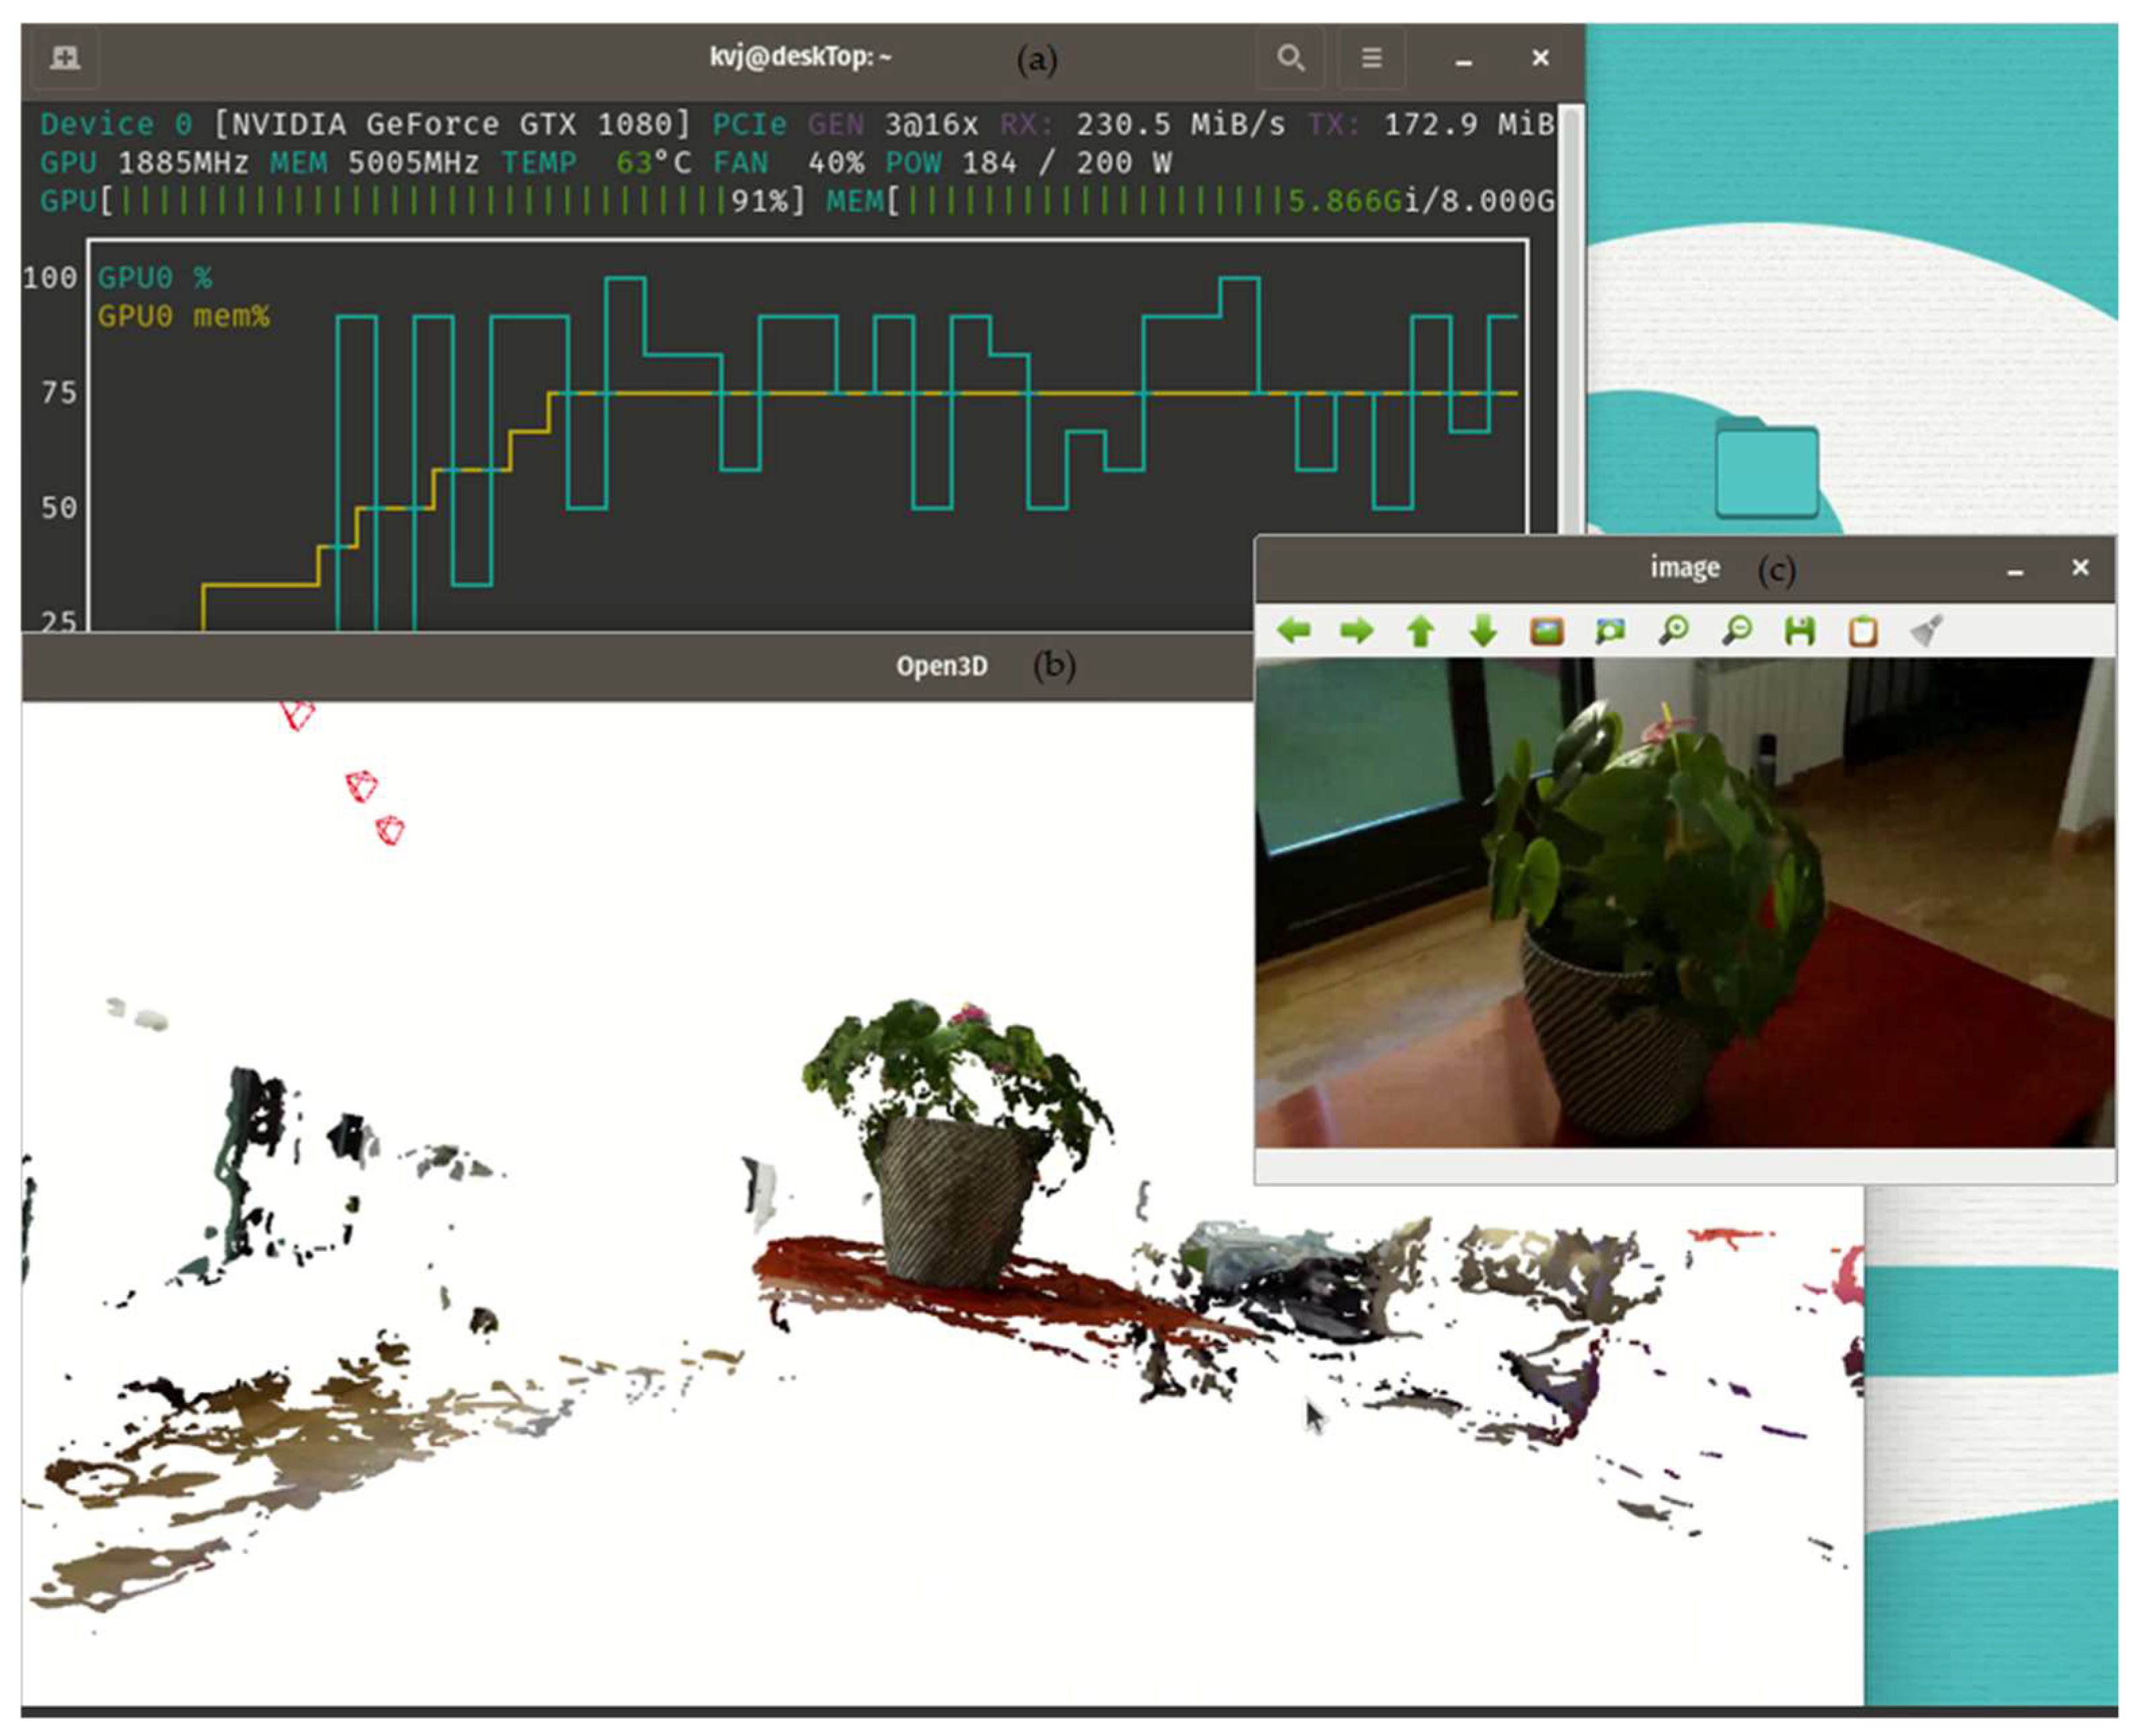
Task: Open new tab in terminal window
Action: coord(65,57)
